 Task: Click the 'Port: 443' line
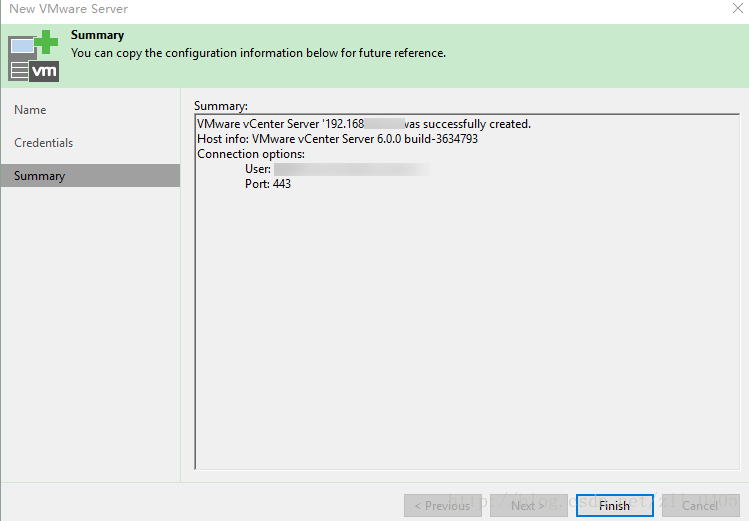pyautogui.click(x=268, y=184)
